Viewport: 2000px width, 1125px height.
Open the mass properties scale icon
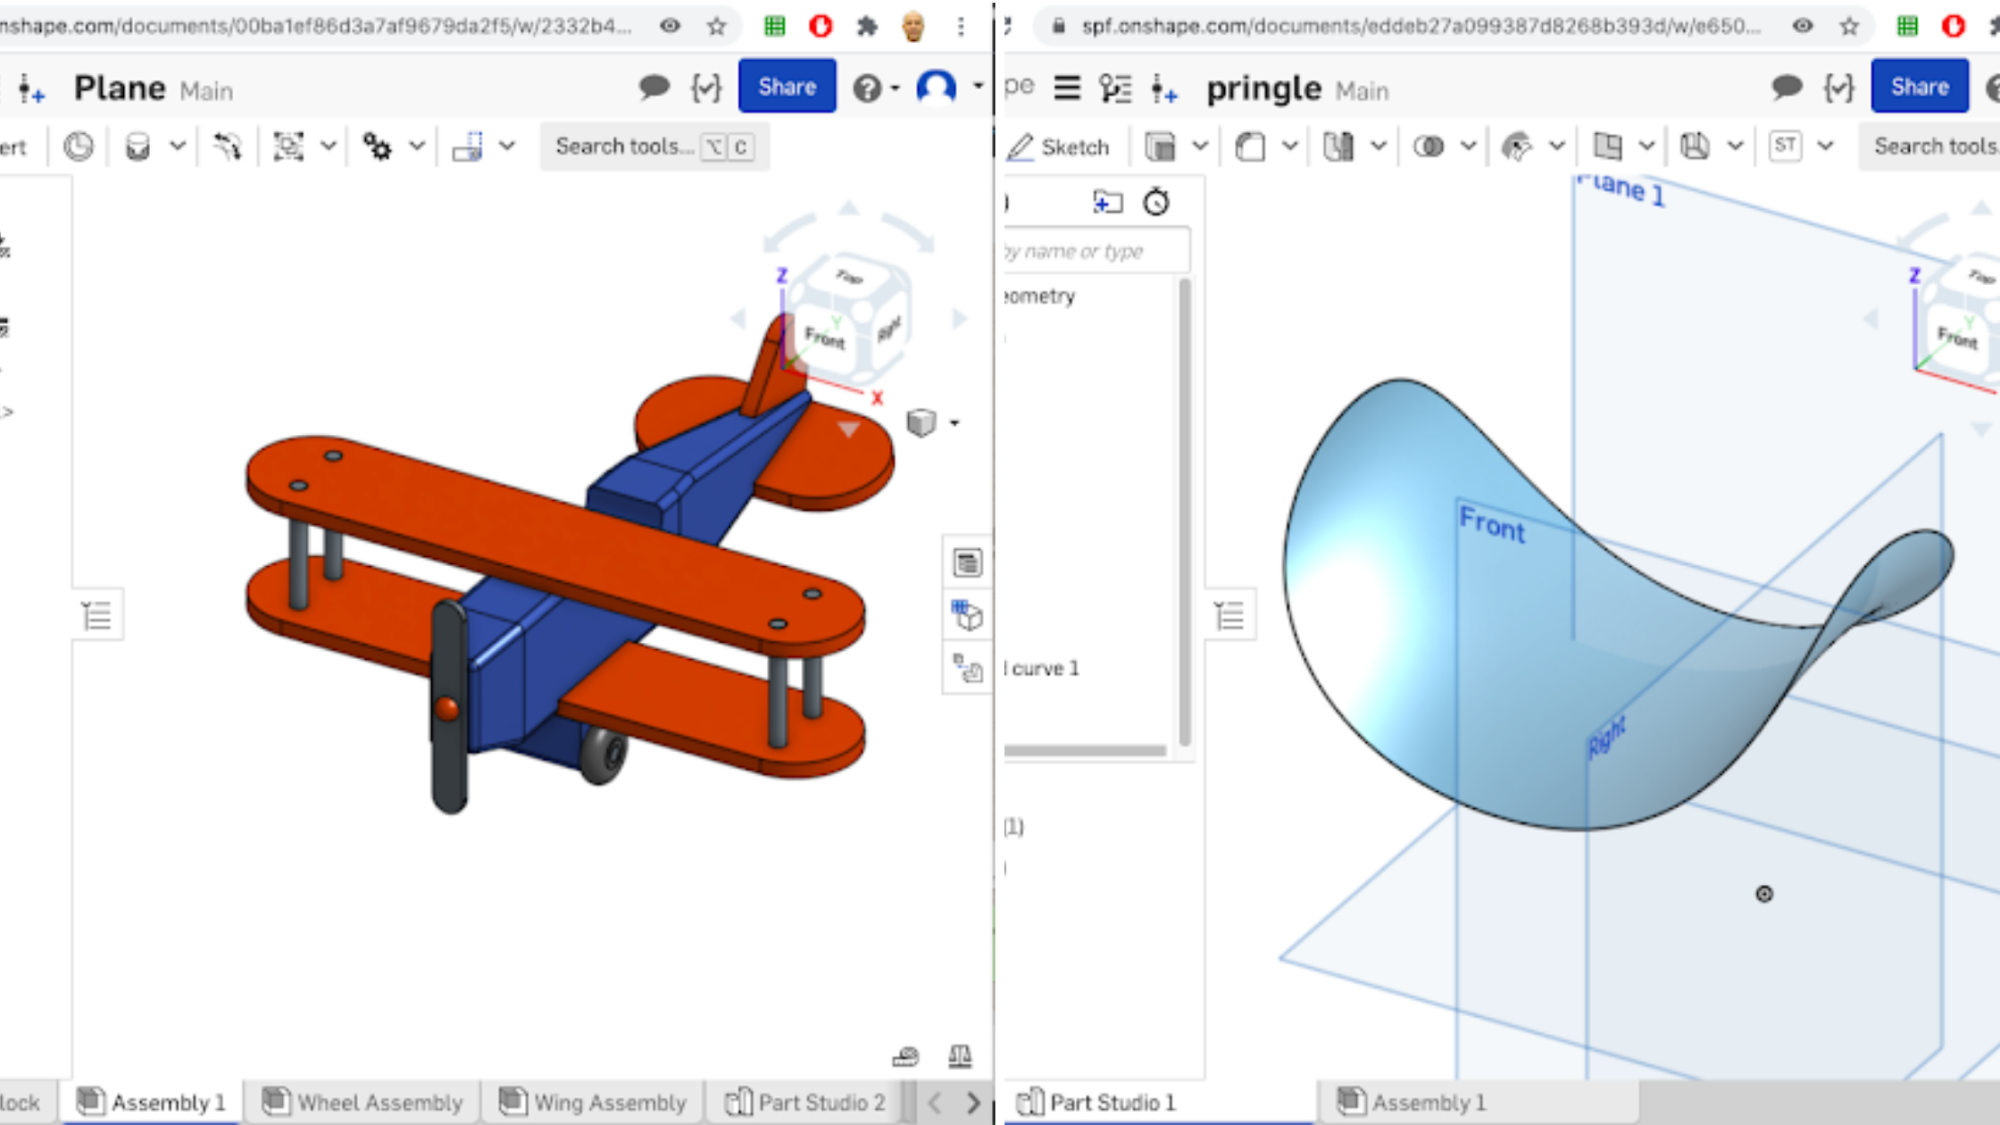coord(959,1055)
